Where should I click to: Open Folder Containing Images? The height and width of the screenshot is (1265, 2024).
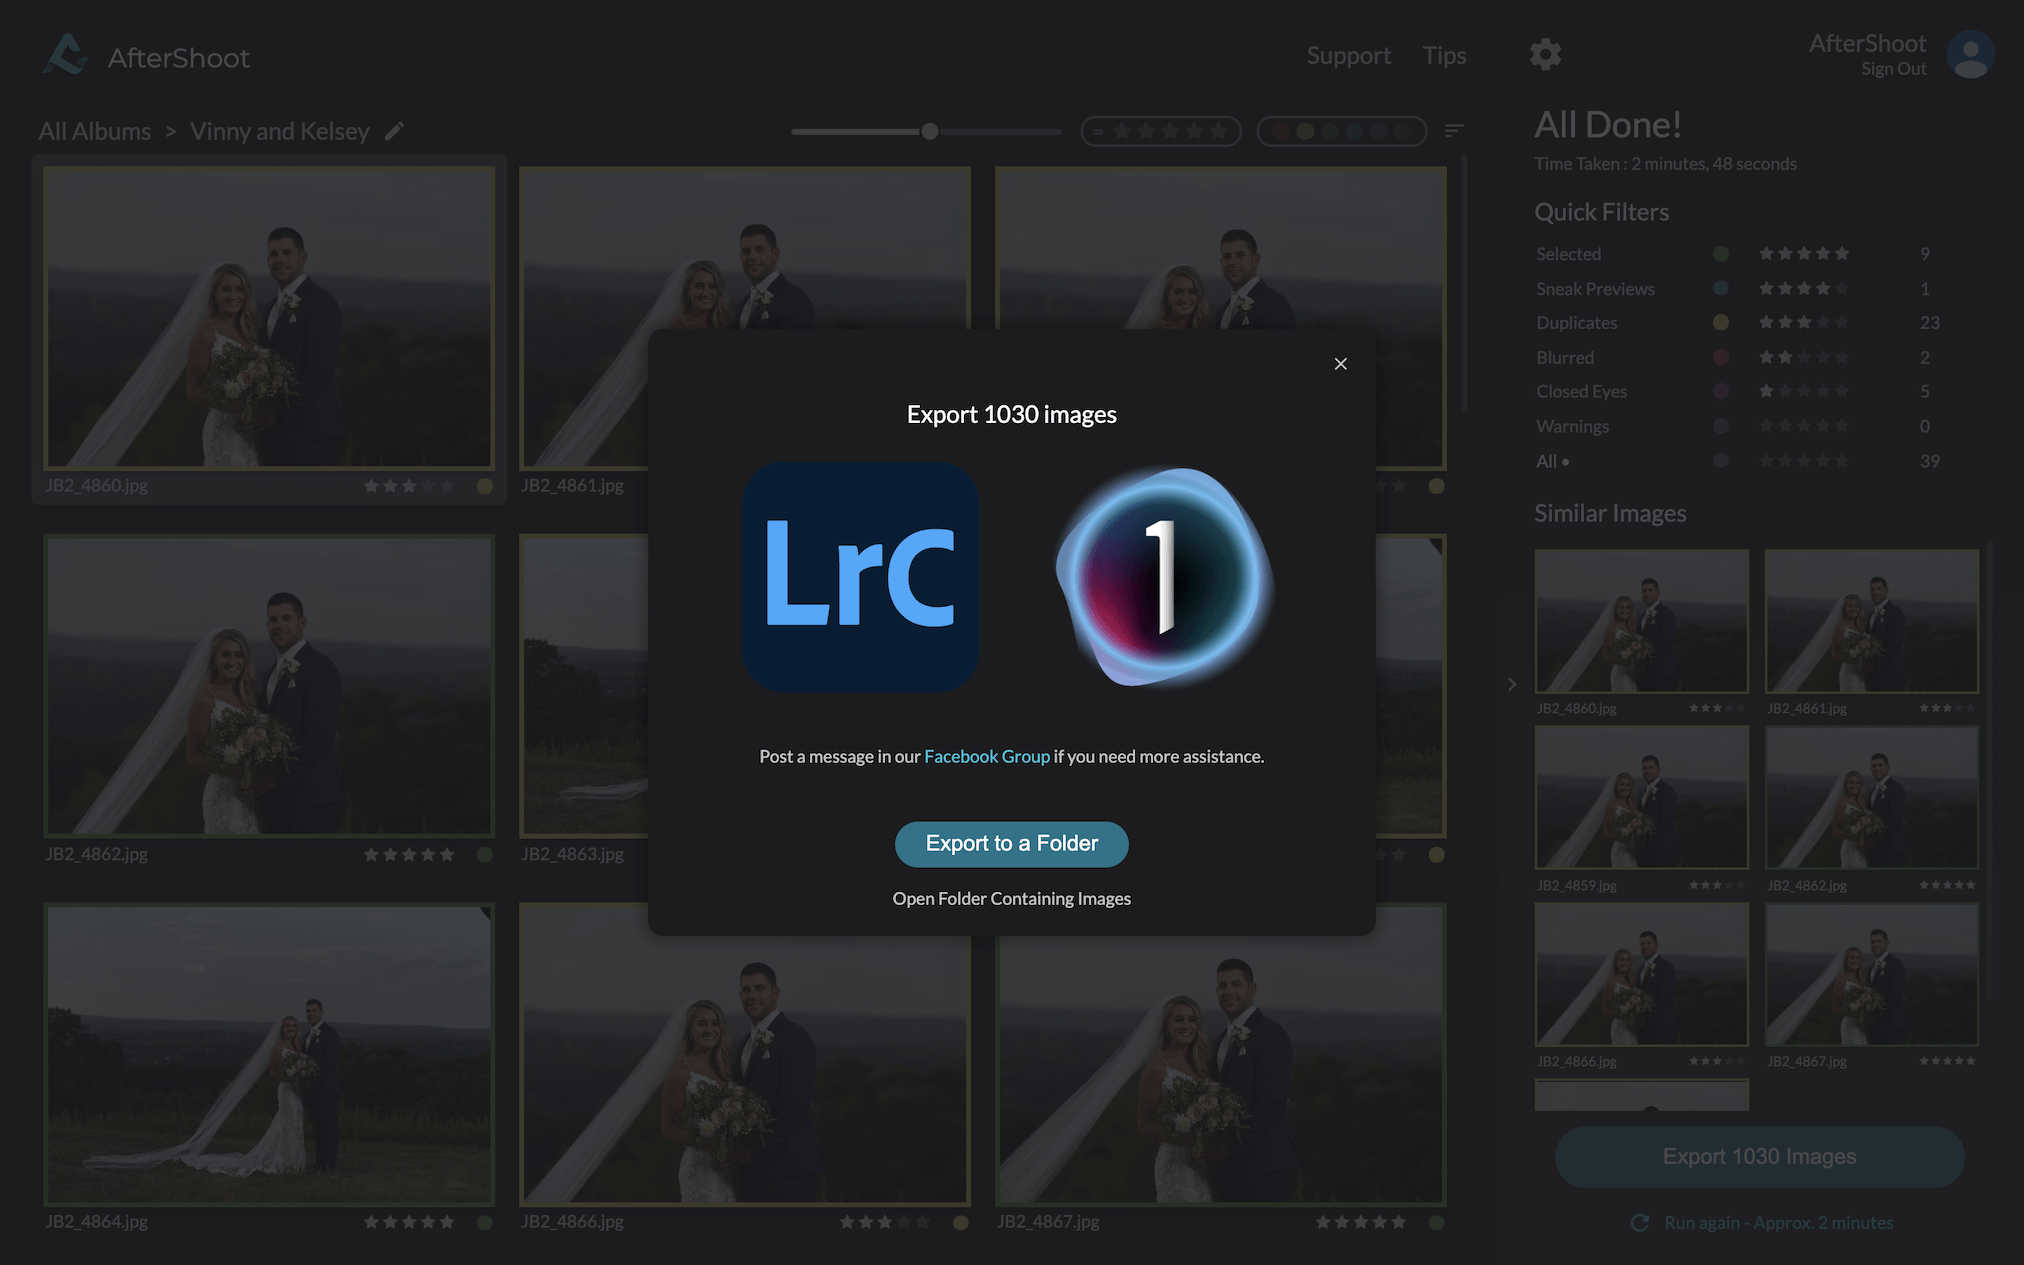click(x=1012, y=898)
